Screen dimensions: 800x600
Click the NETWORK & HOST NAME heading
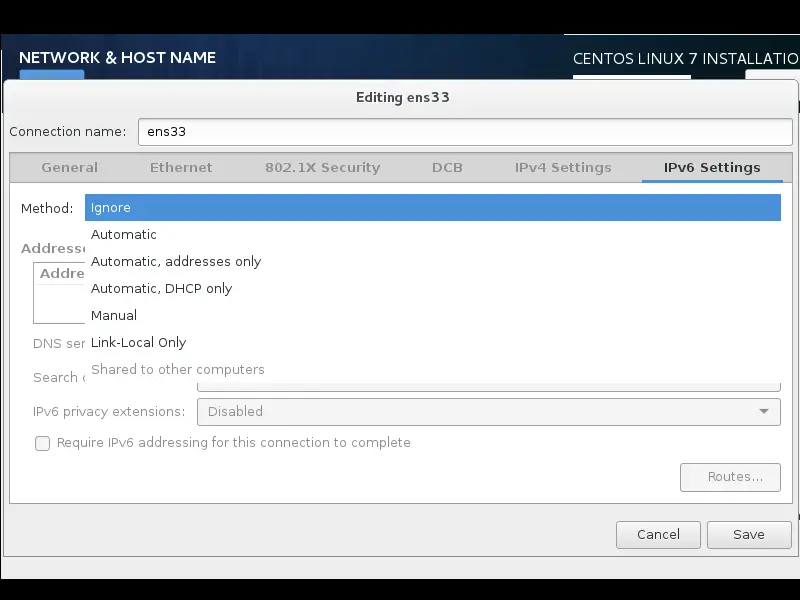click(x=117, y=58)
